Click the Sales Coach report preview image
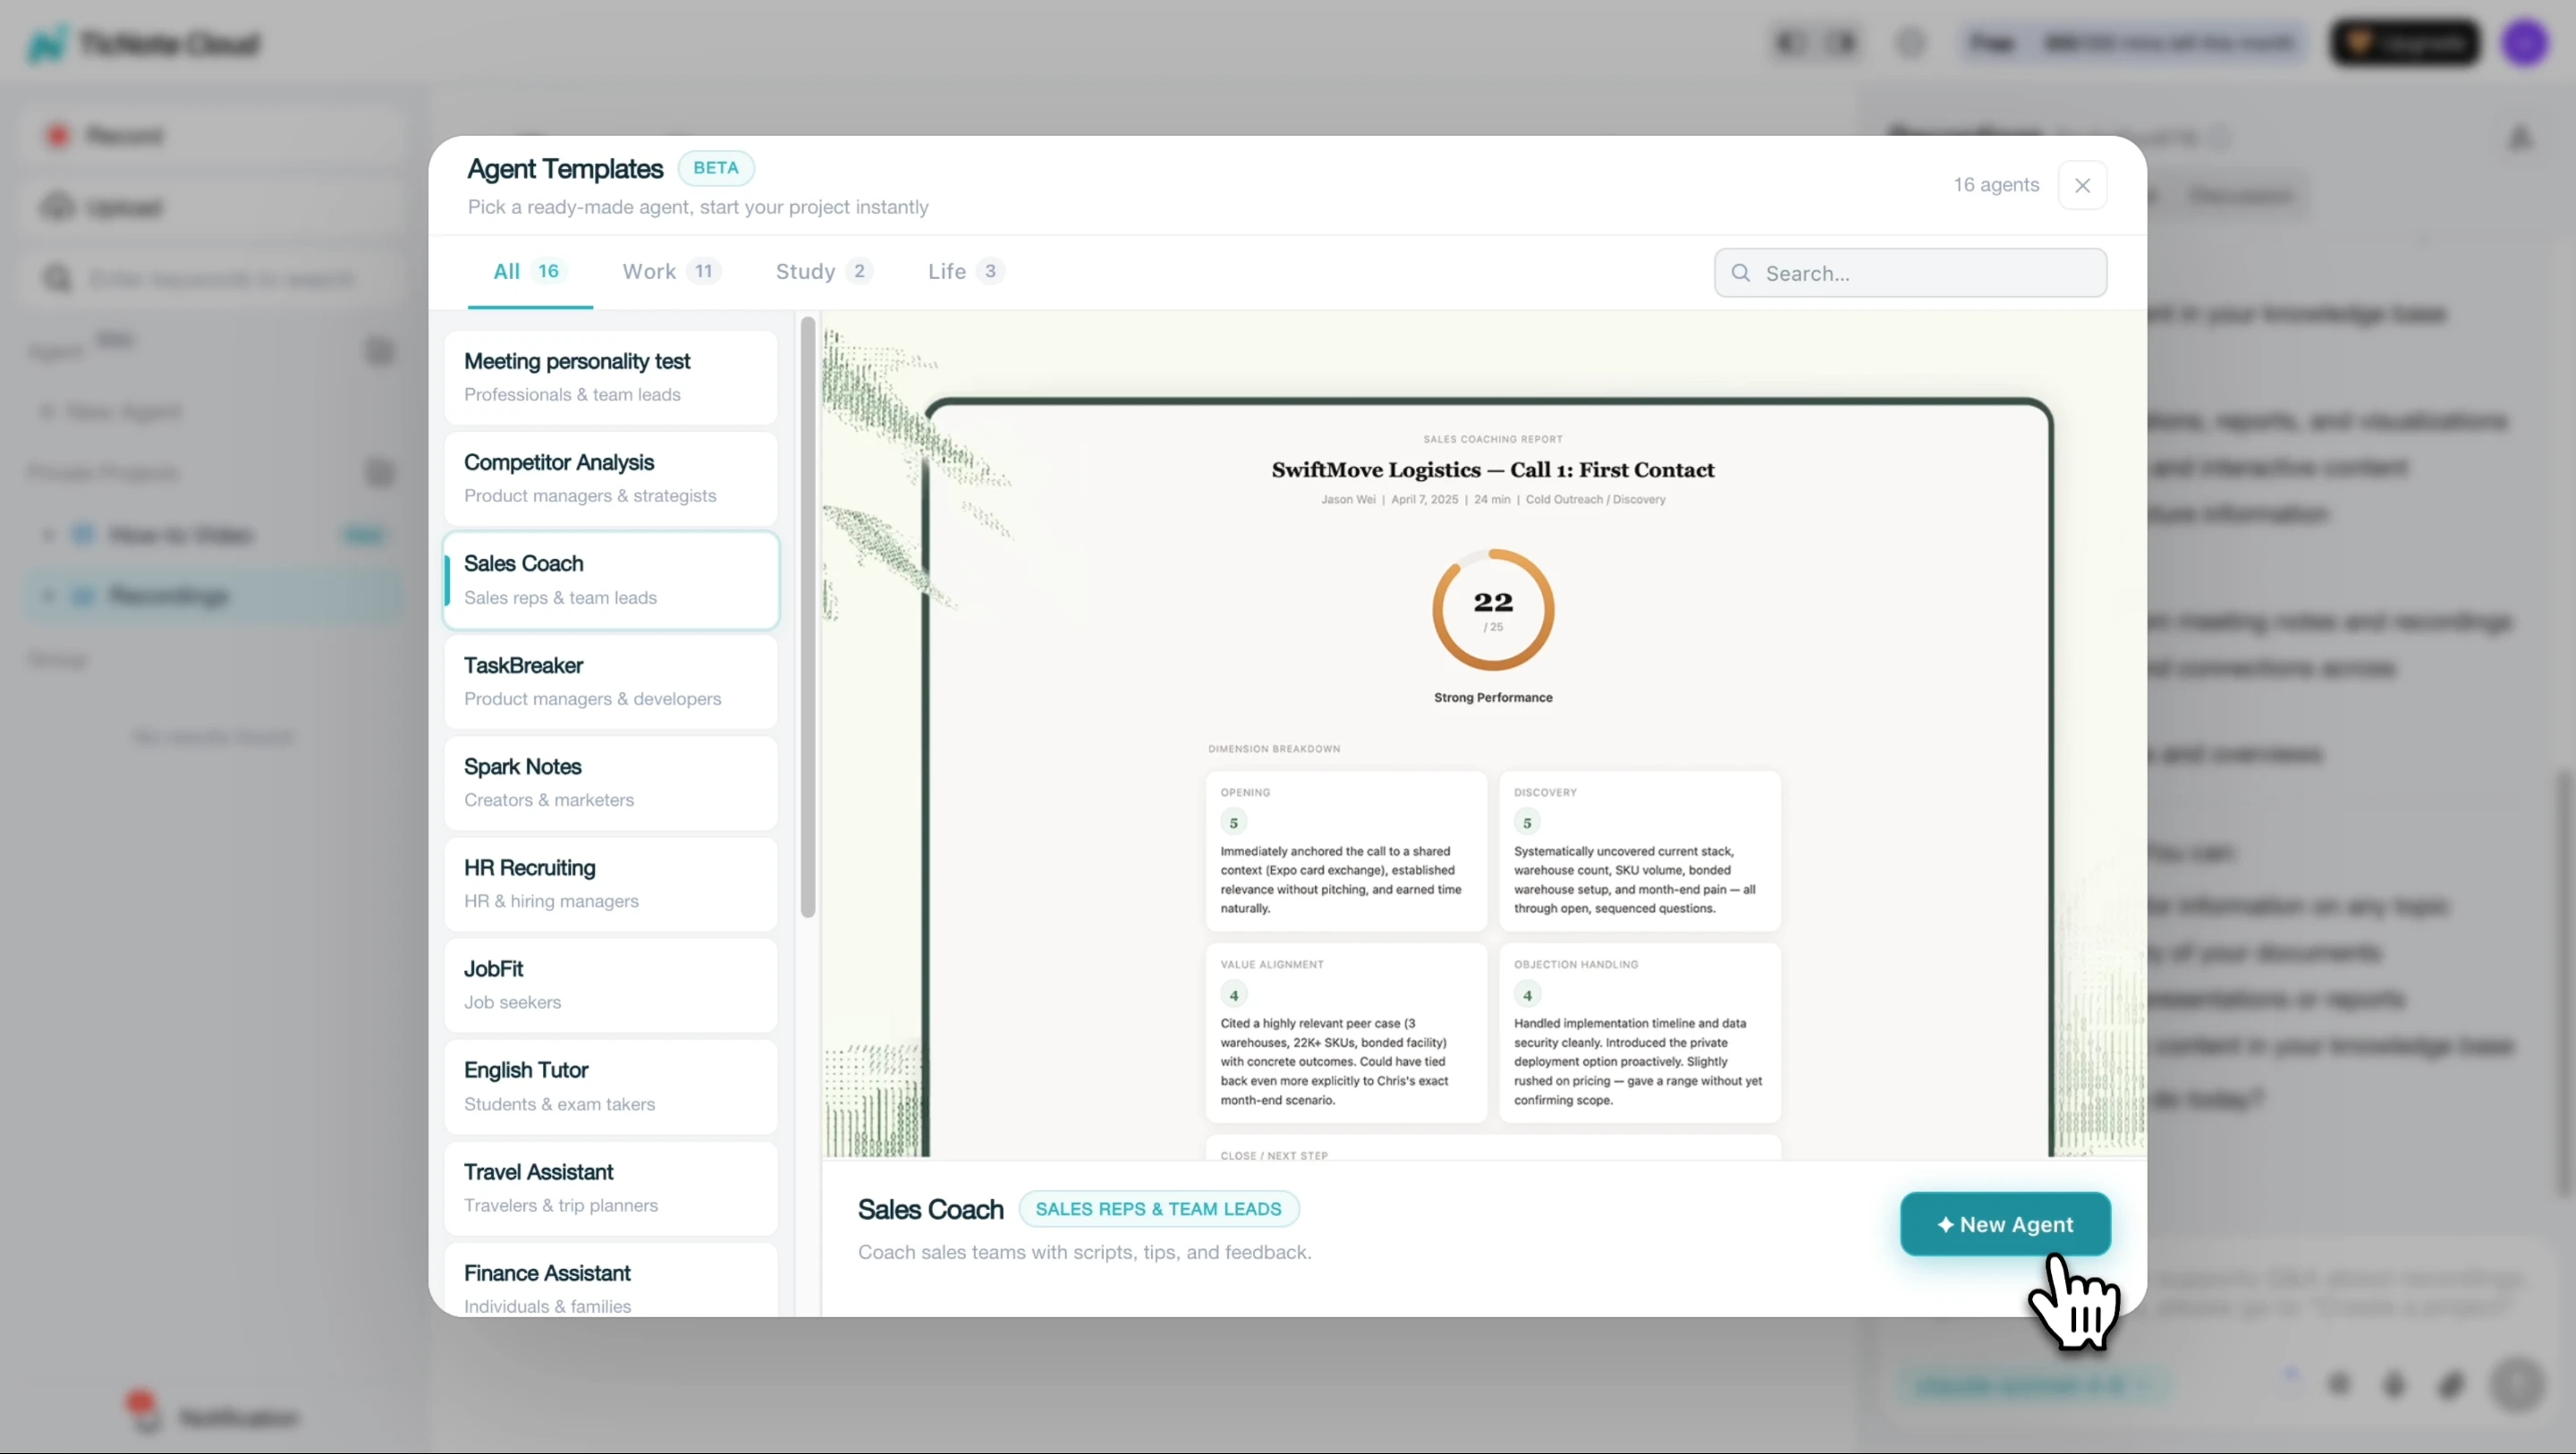The width and height of the screenshot is (2576, 1454). [x=1484, y=735]
